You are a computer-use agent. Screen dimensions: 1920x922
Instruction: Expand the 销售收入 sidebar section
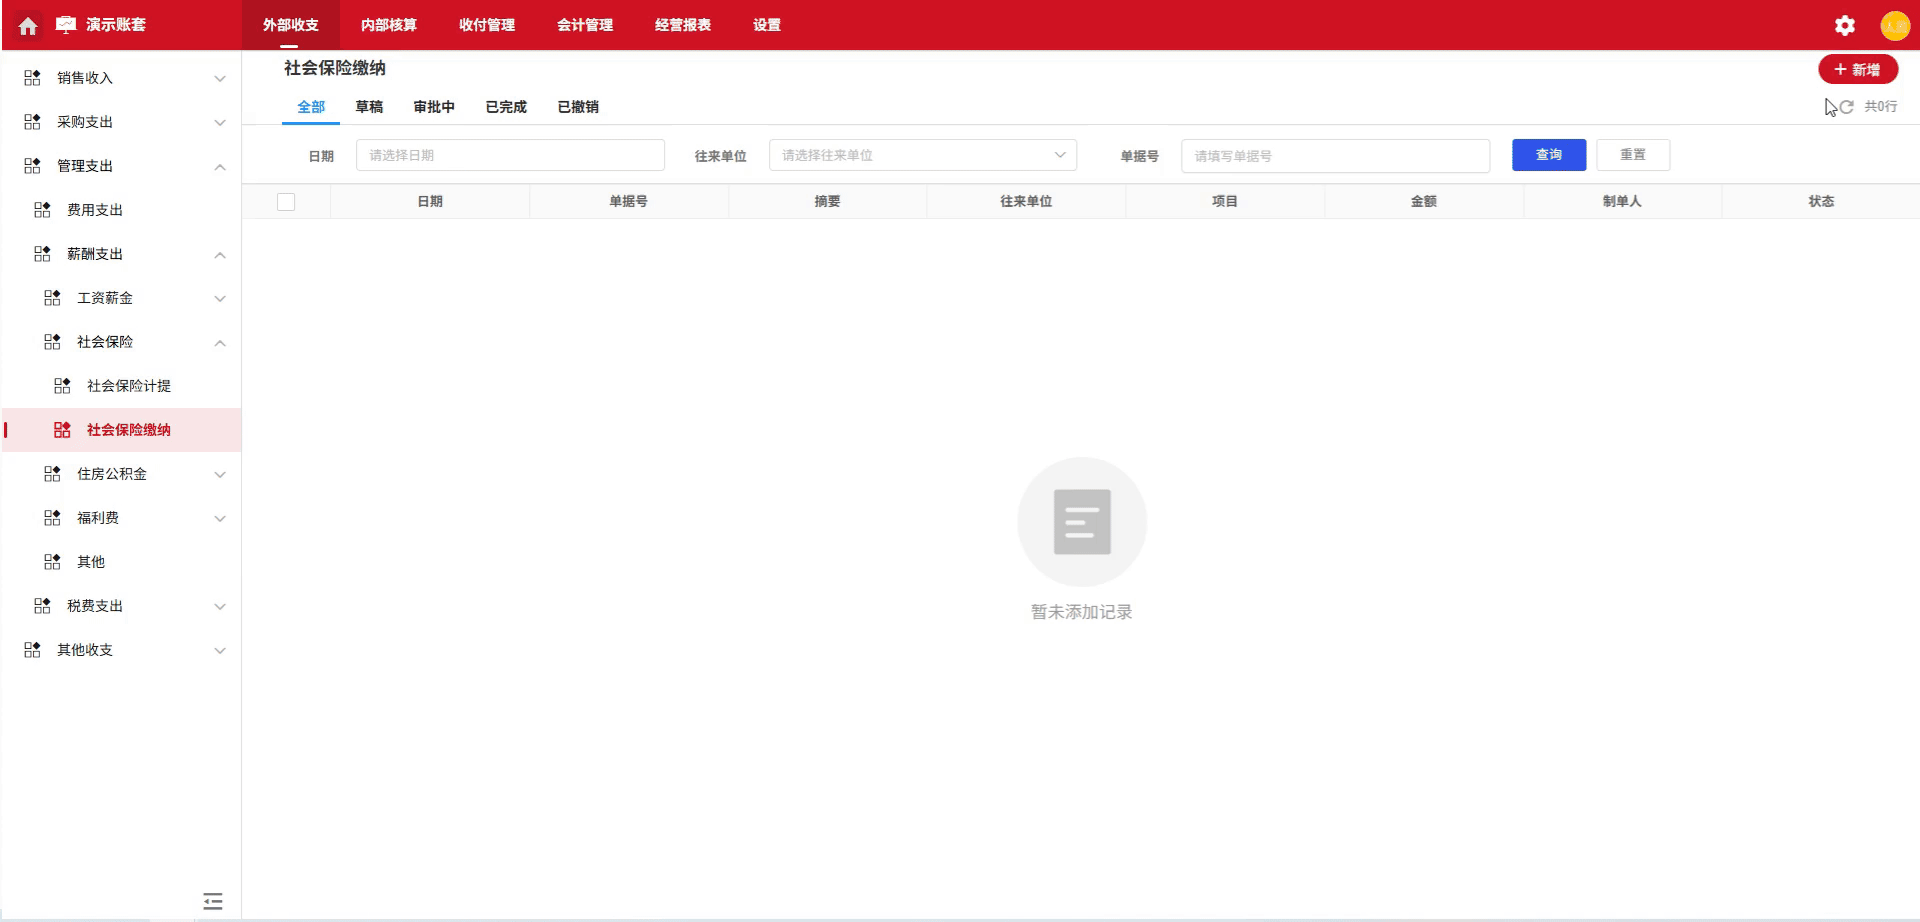[219, 77]
